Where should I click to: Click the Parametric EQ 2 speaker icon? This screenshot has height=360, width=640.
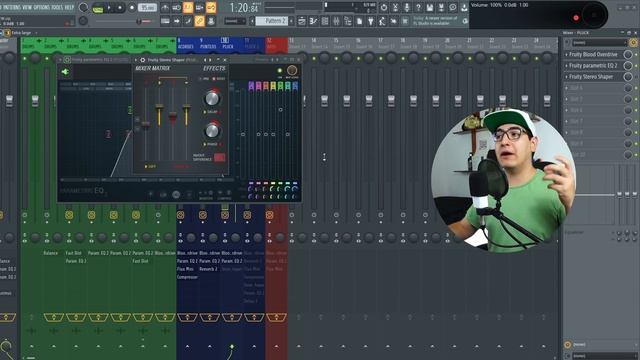(x=65, y=72)
